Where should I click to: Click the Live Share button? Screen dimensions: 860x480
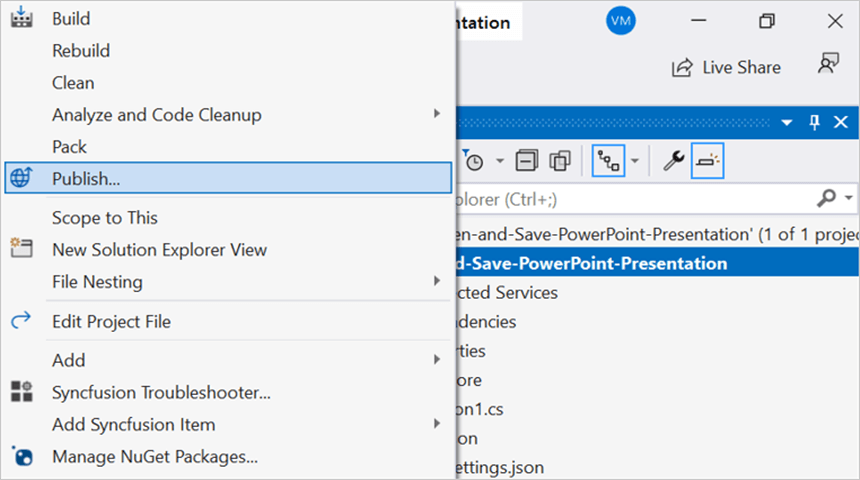point(726,67)
